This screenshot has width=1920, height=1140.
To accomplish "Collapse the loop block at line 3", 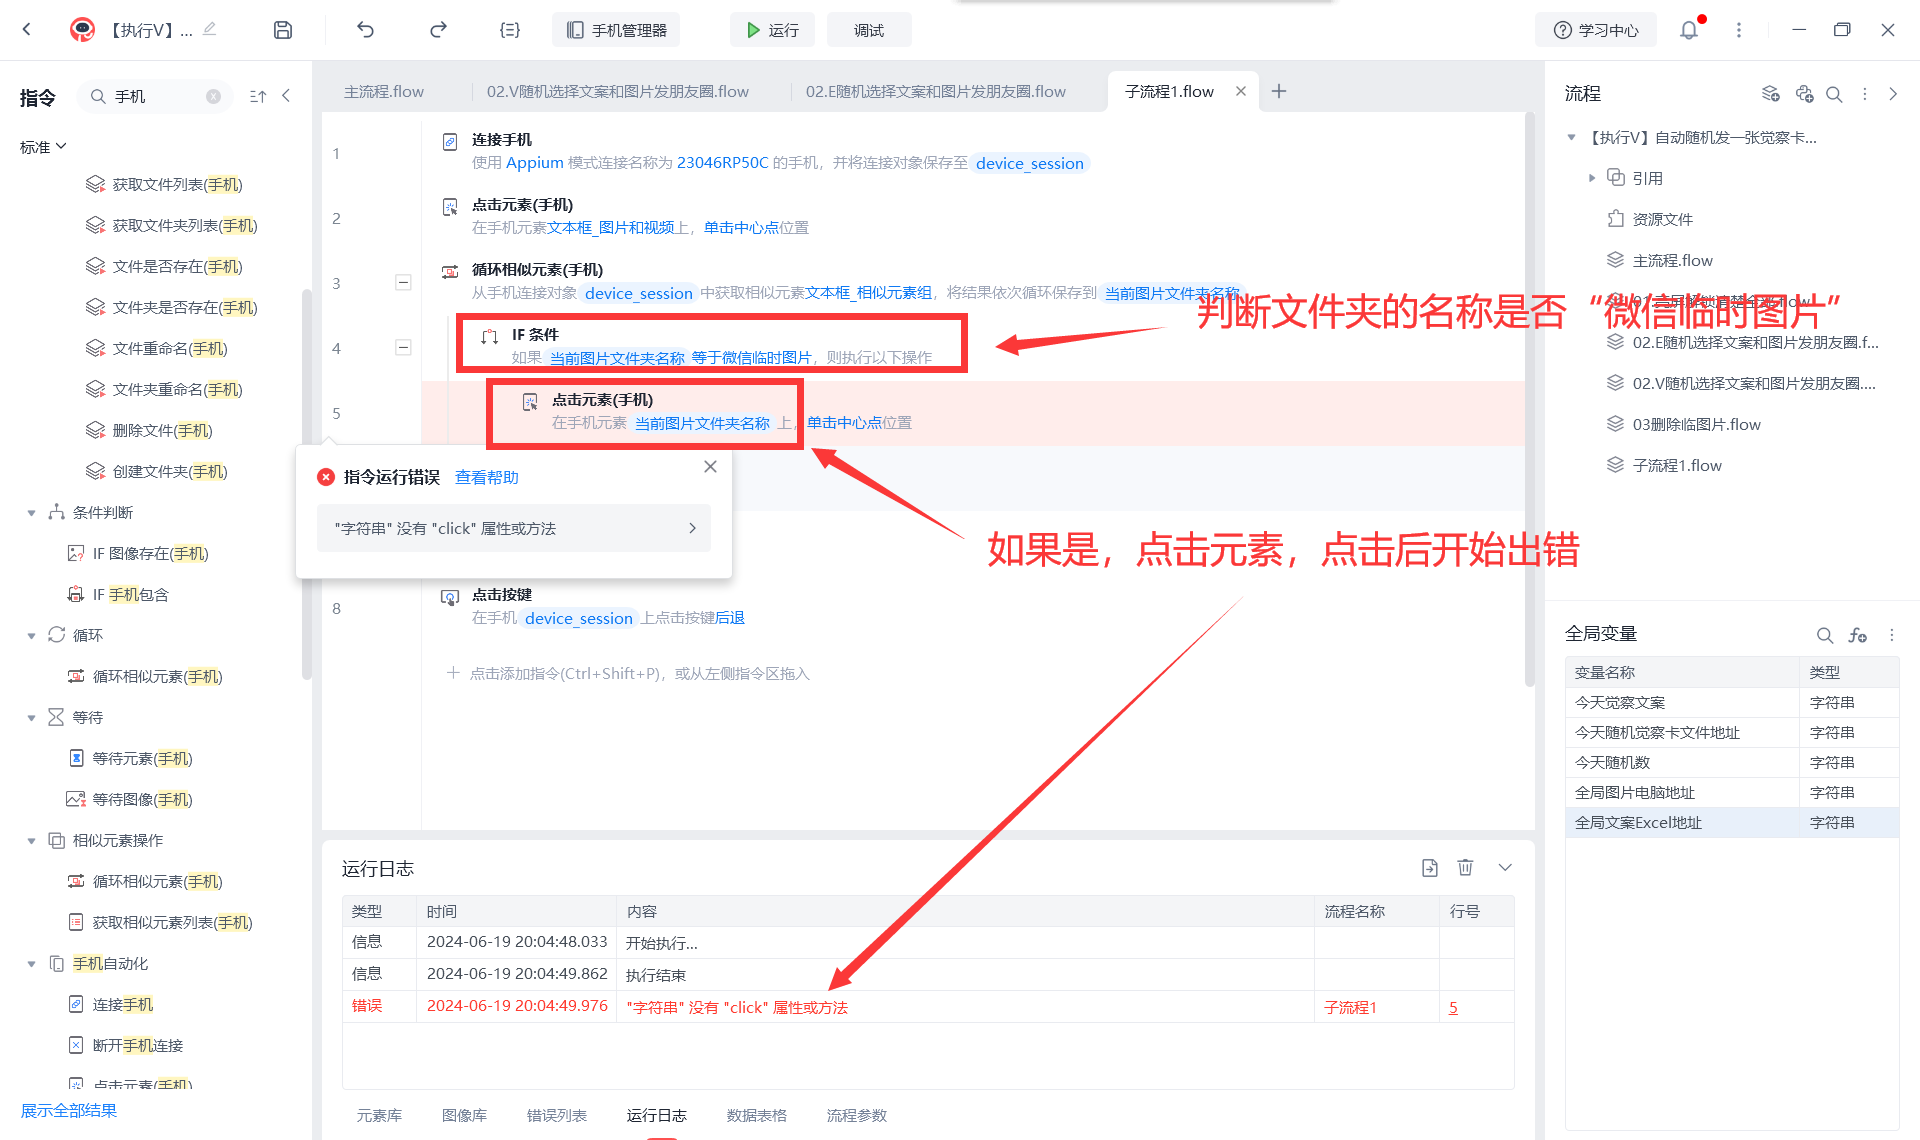I will point(403,283).
